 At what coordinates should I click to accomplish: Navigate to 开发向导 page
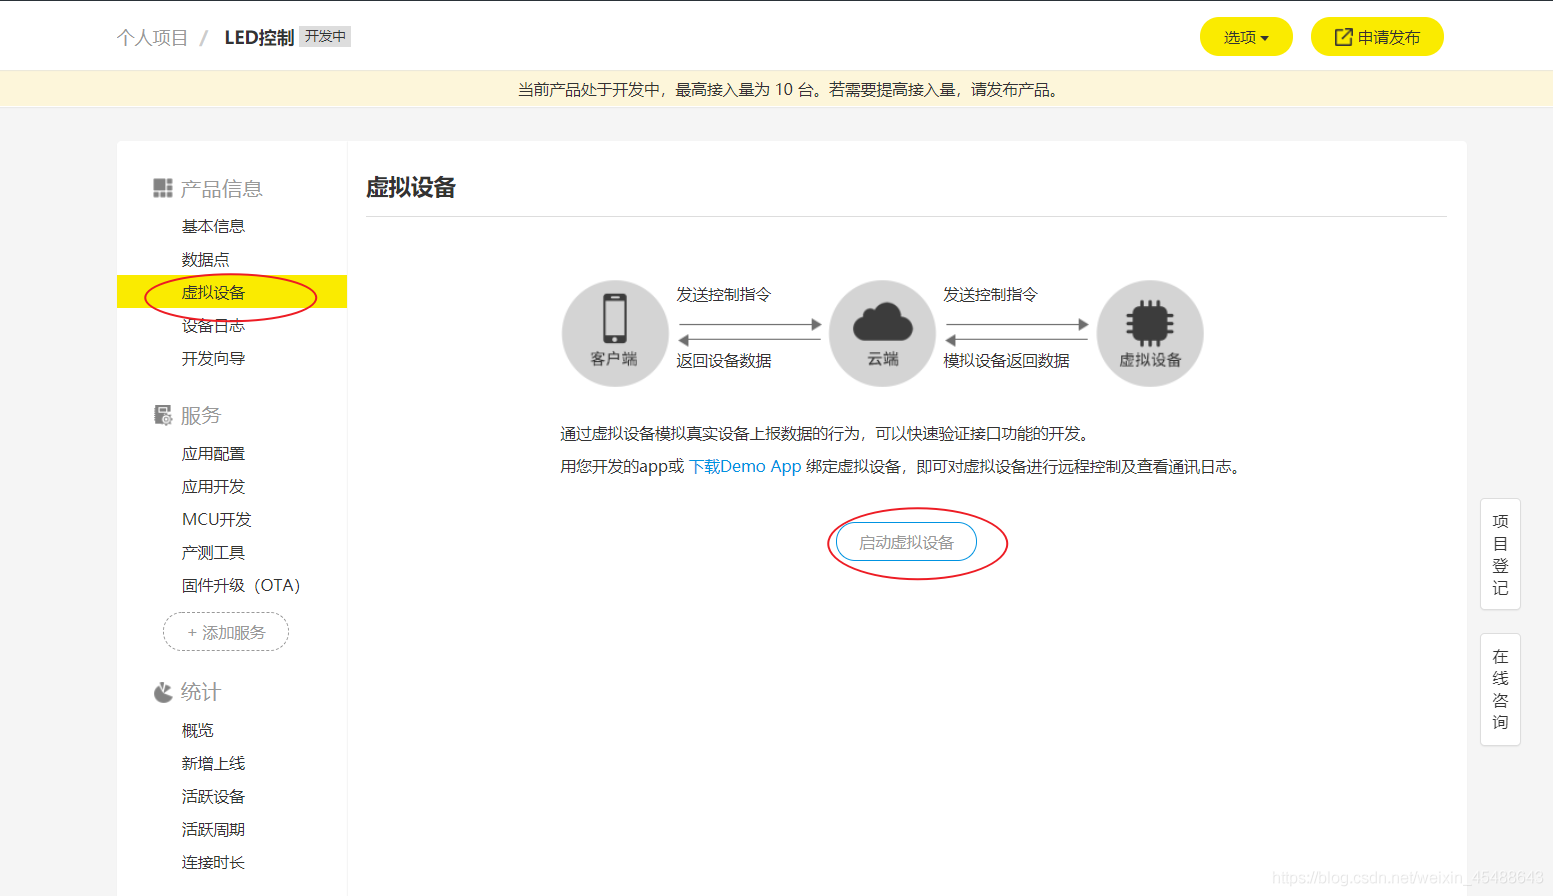pos(213,359)
